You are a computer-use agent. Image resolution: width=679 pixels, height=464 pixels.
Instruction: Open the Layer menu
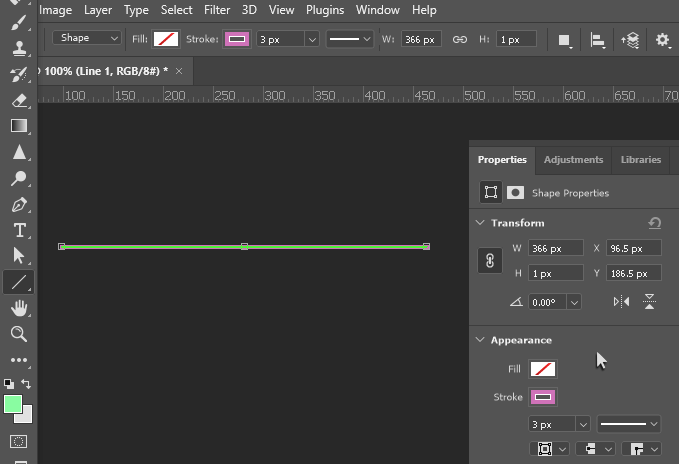pos(98,10)
